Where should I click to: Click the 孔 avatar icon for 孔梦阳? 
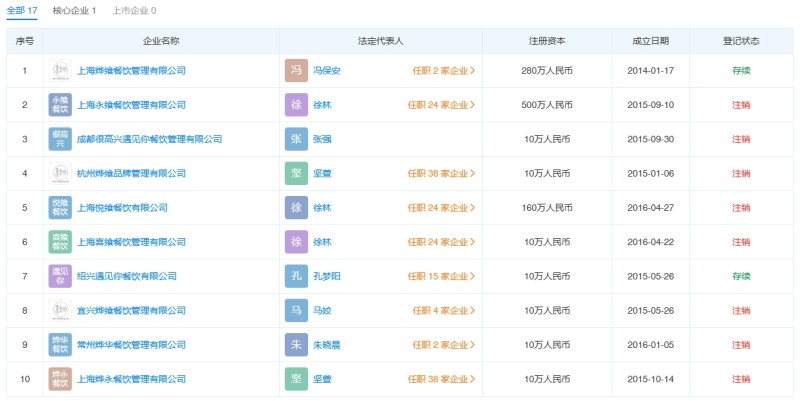[296, 276]
